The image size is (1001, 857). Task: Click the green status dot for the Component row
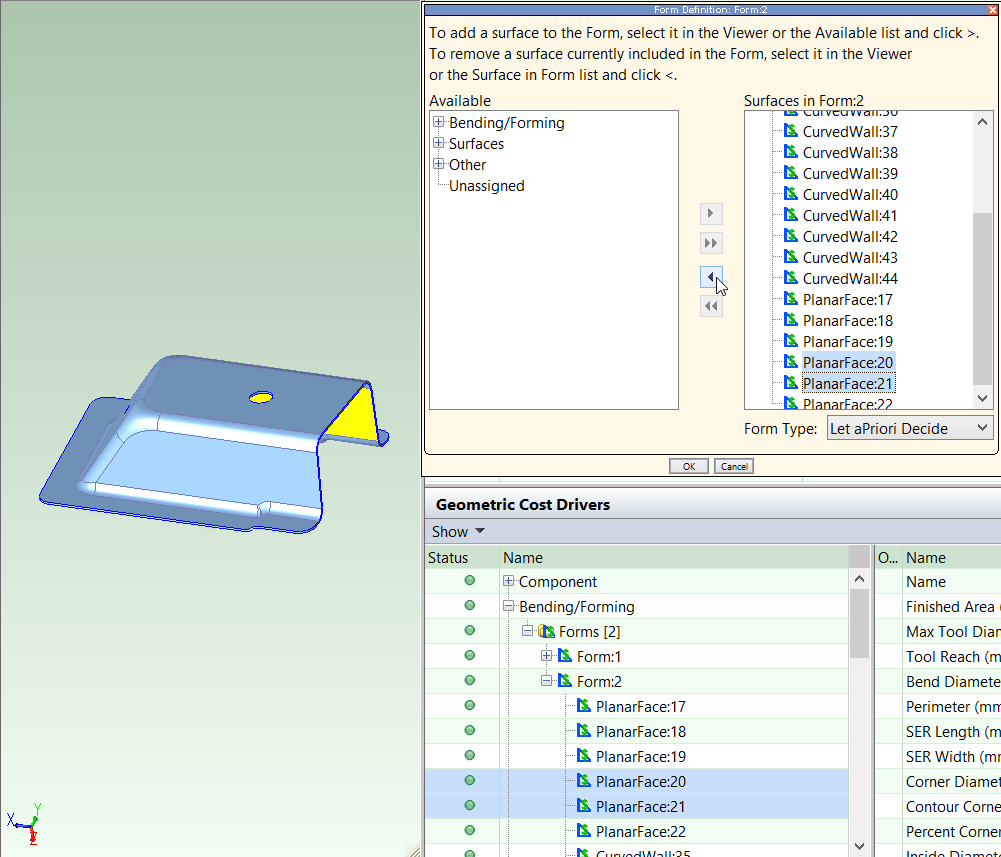(469, 582)
